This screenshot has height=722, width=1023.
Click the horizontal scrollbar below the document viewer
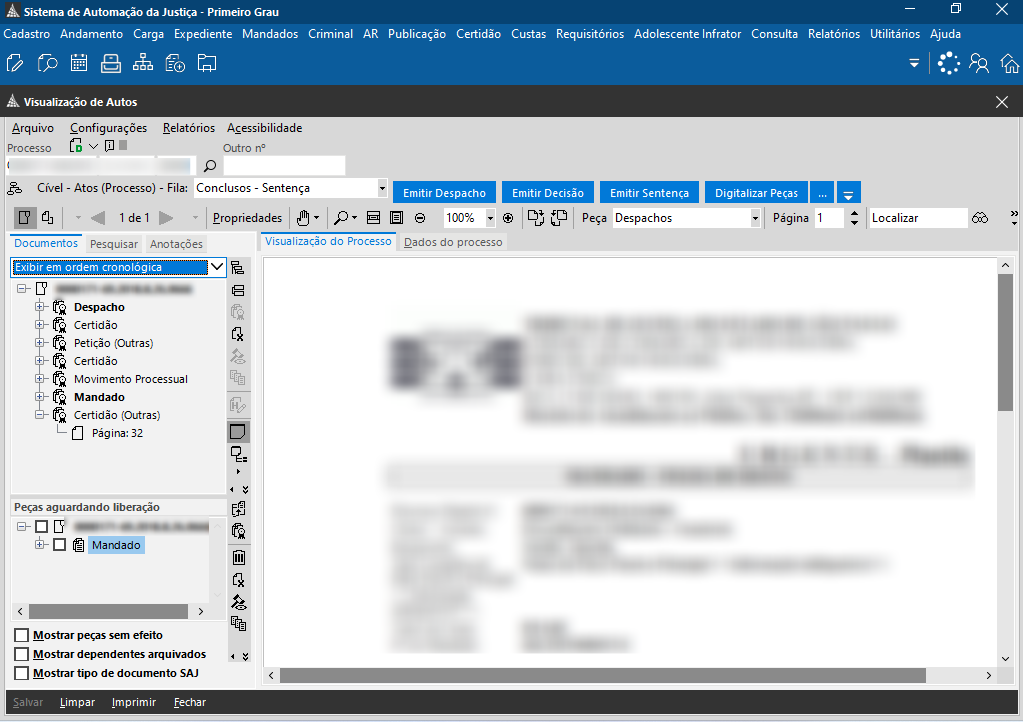point(603,675)
